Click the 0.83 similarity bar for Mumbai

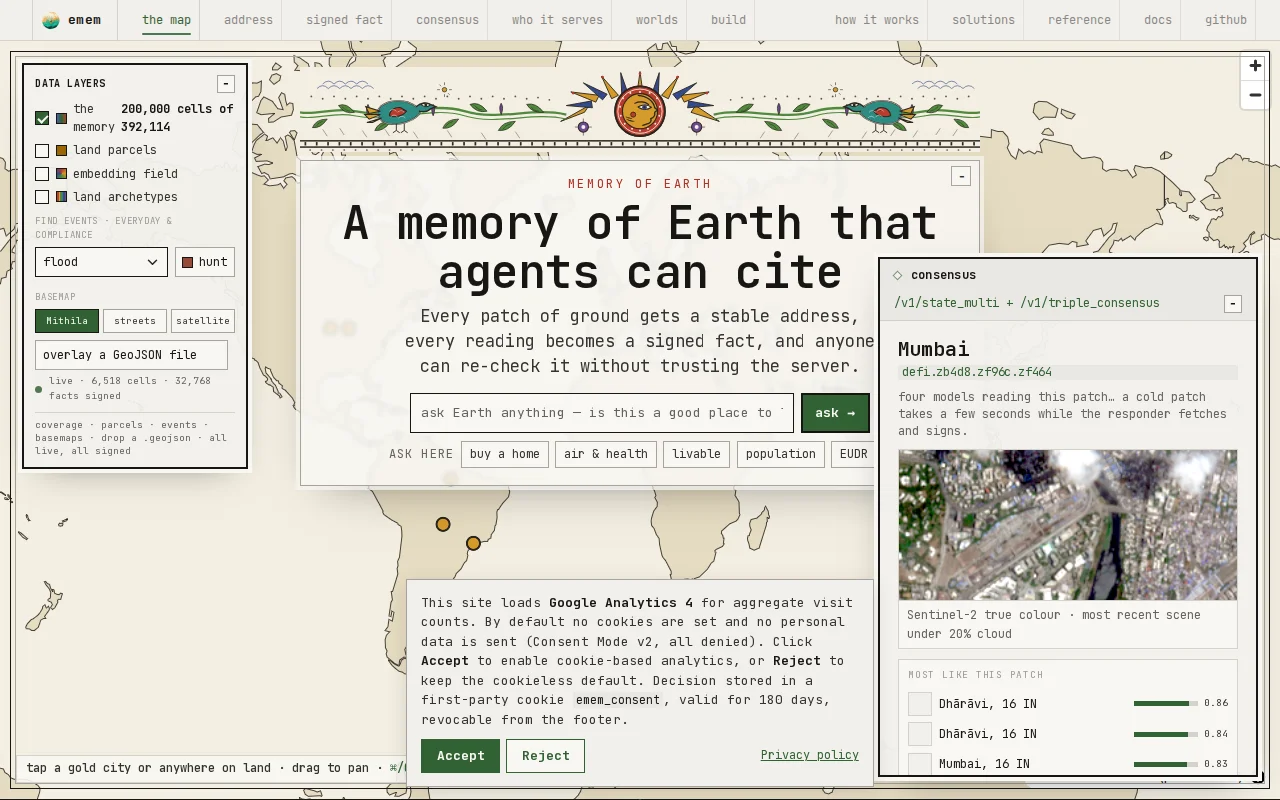1166,764
